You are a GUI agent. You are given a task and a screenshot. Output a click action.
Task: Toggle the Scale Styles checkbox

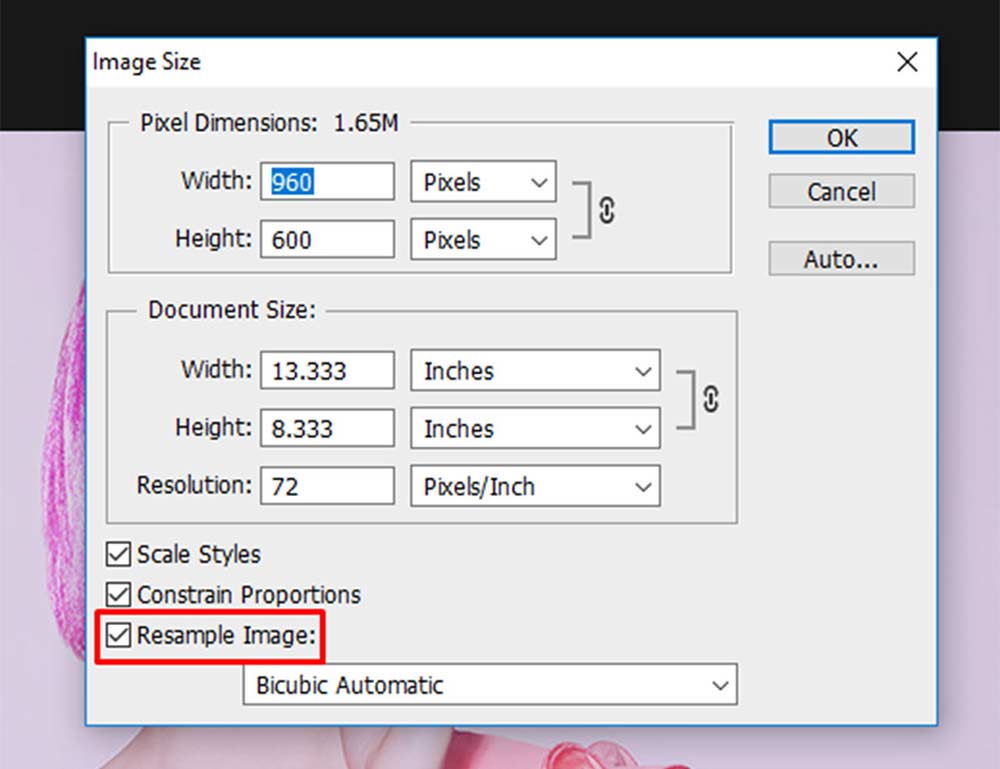click(119, 554)
